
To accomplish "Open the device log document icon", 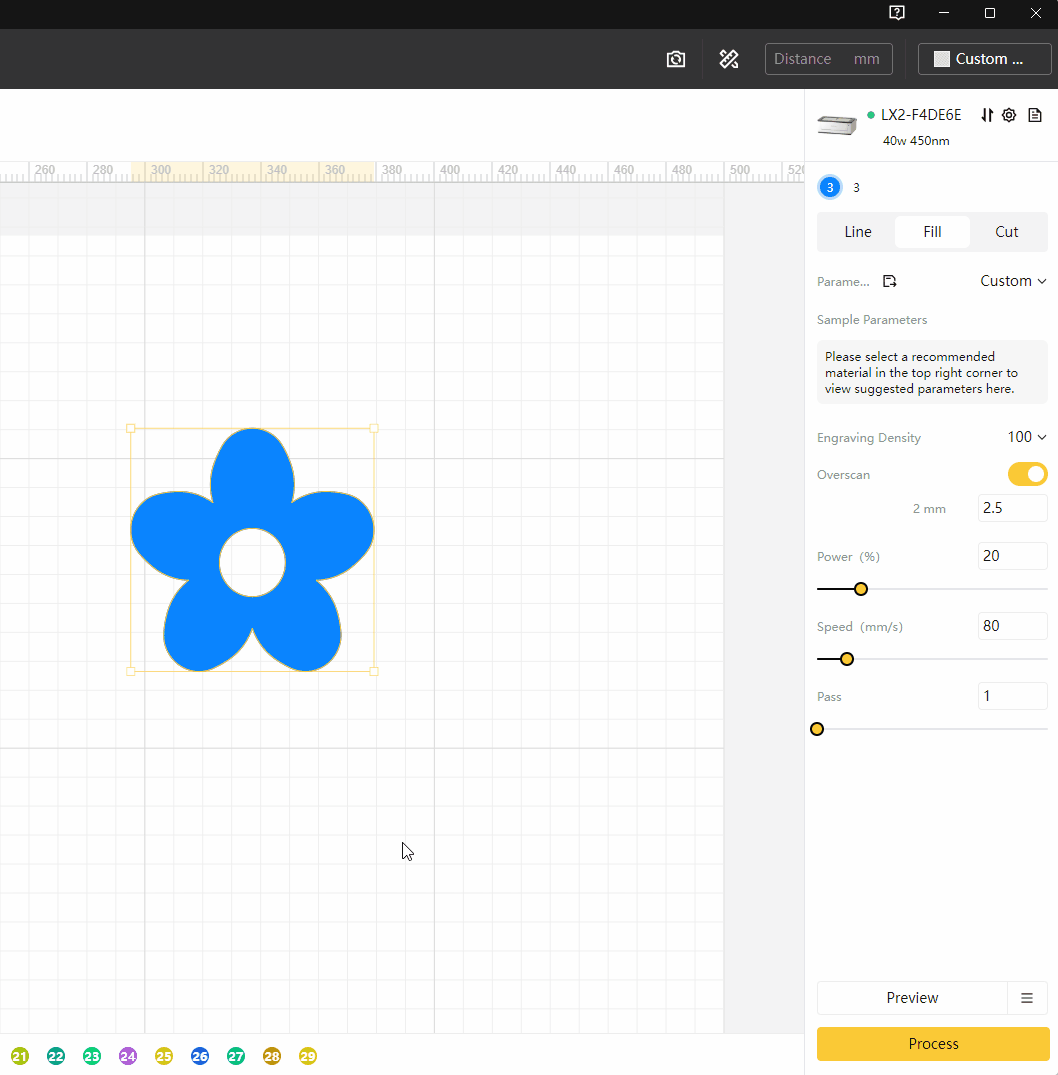I will point(1035,114).
